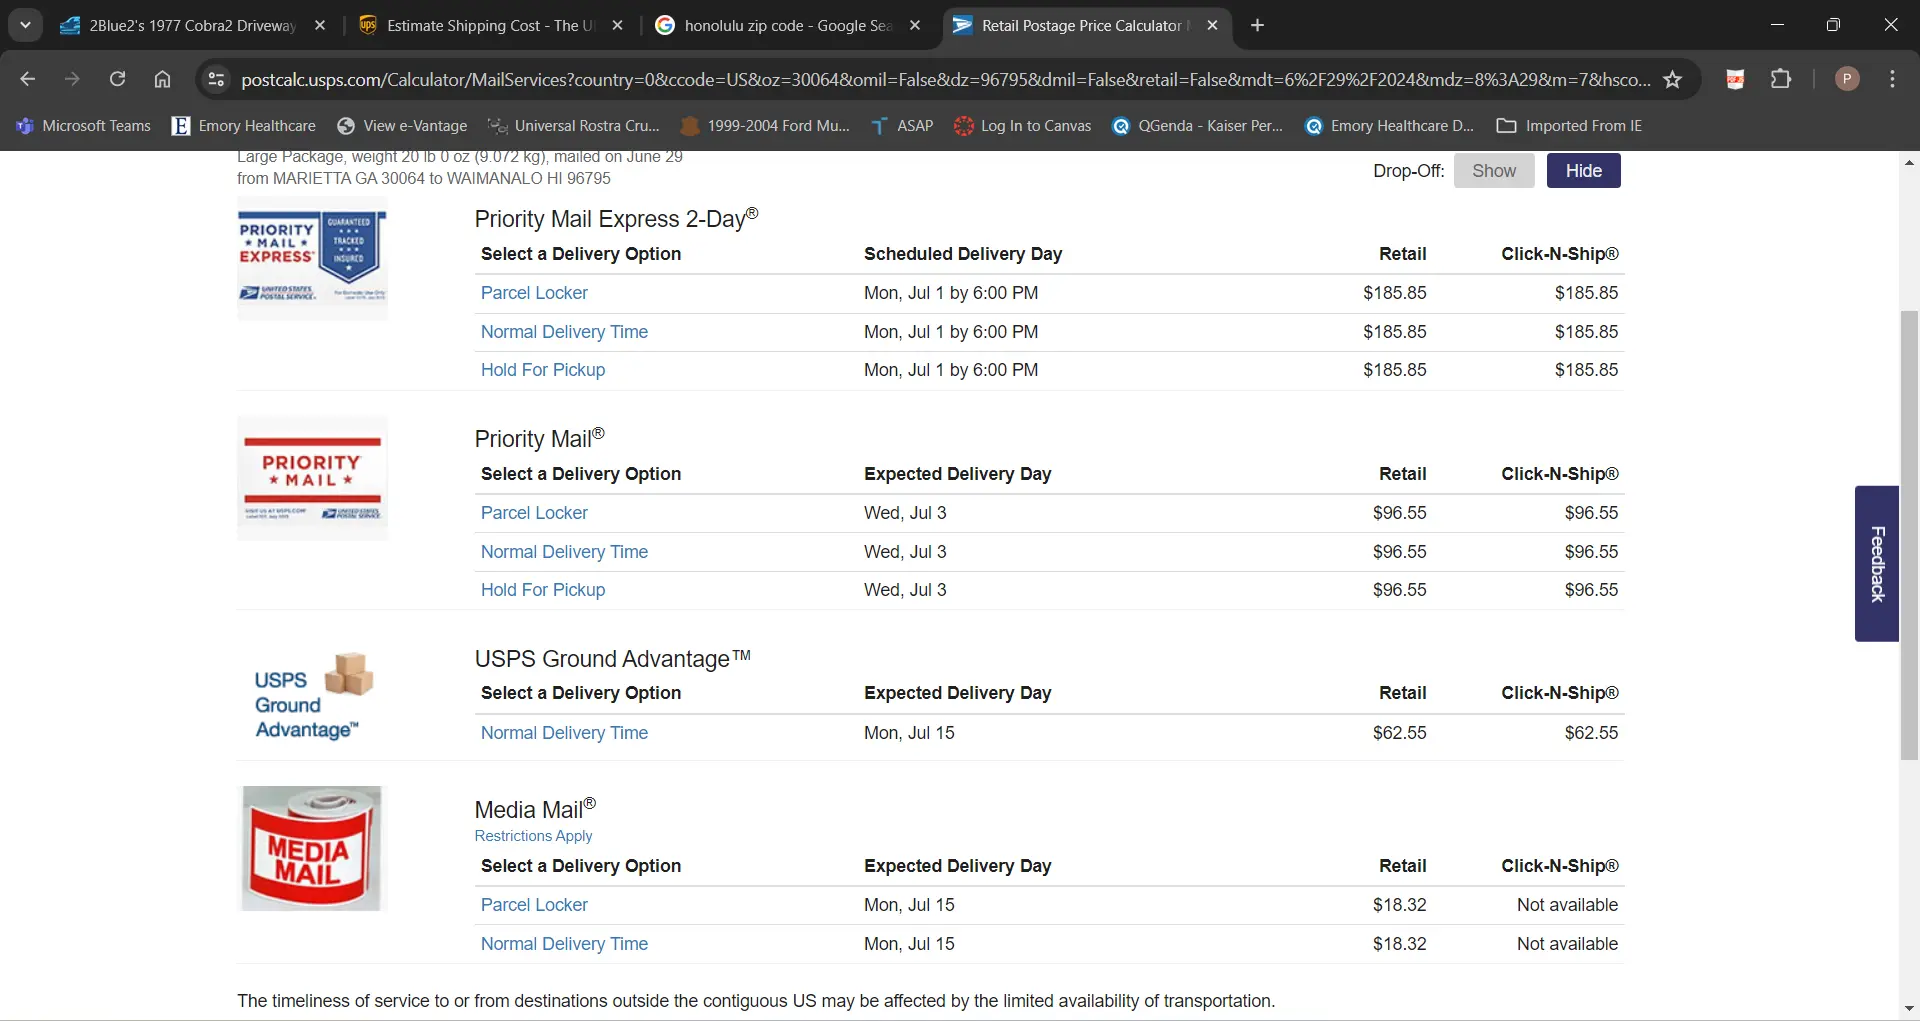Screen dimensions: 1920x1021
Task: Switch to the 2Blue2's 1977 Cobra2 Driveway tab
Action: point(192,25)
